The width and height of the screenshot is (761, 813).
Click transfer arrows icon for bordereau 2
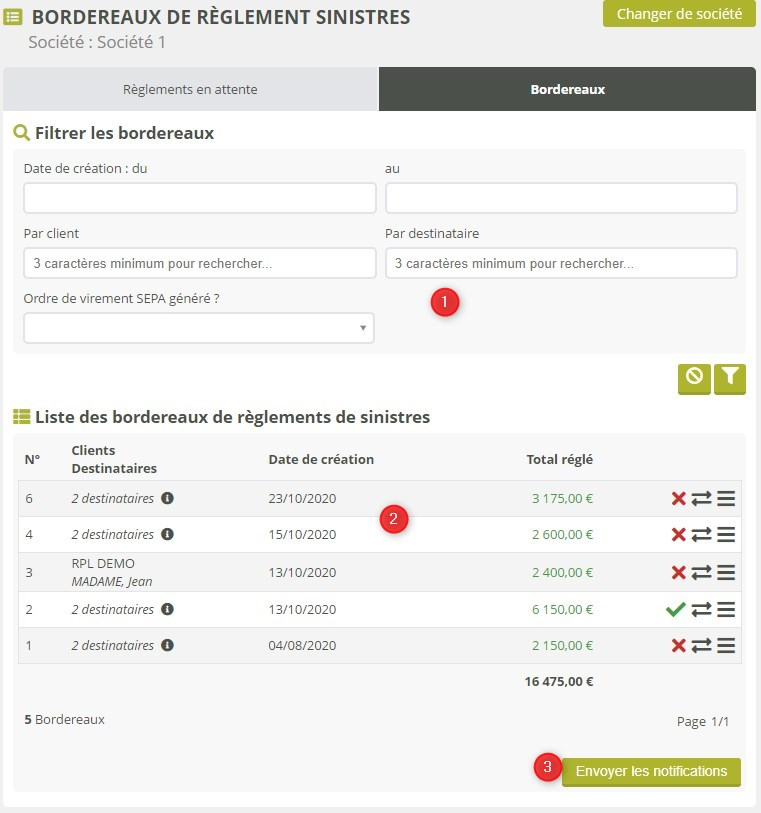tap(701, 609)
